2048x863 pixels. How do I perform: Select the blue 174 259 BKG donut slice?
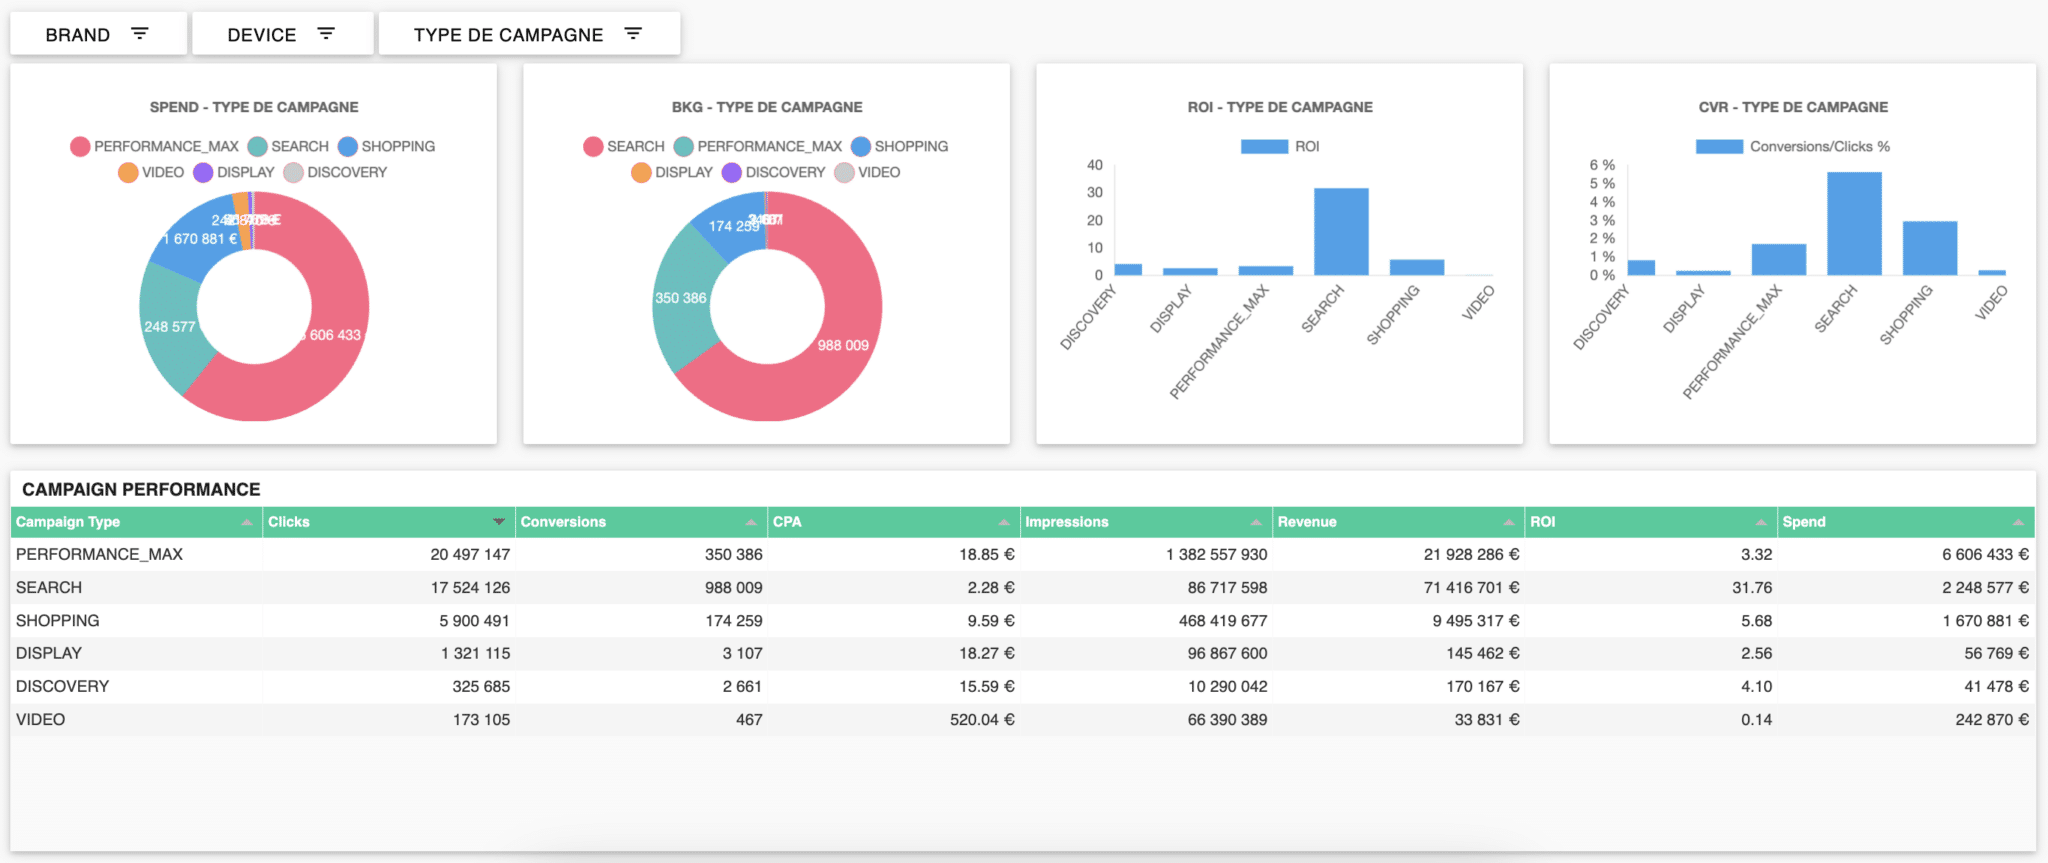[733, 226]
